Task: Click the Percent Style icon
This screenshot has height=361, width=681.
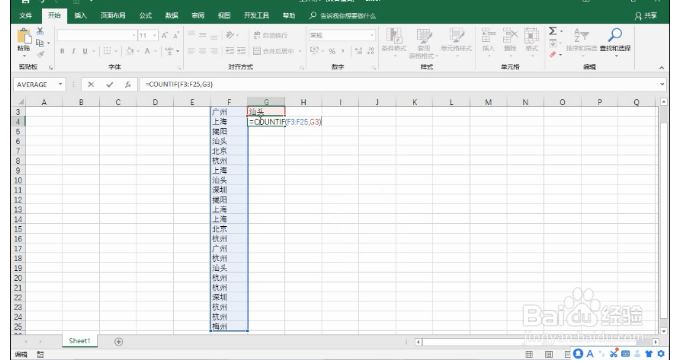Action: click(332, 51)
